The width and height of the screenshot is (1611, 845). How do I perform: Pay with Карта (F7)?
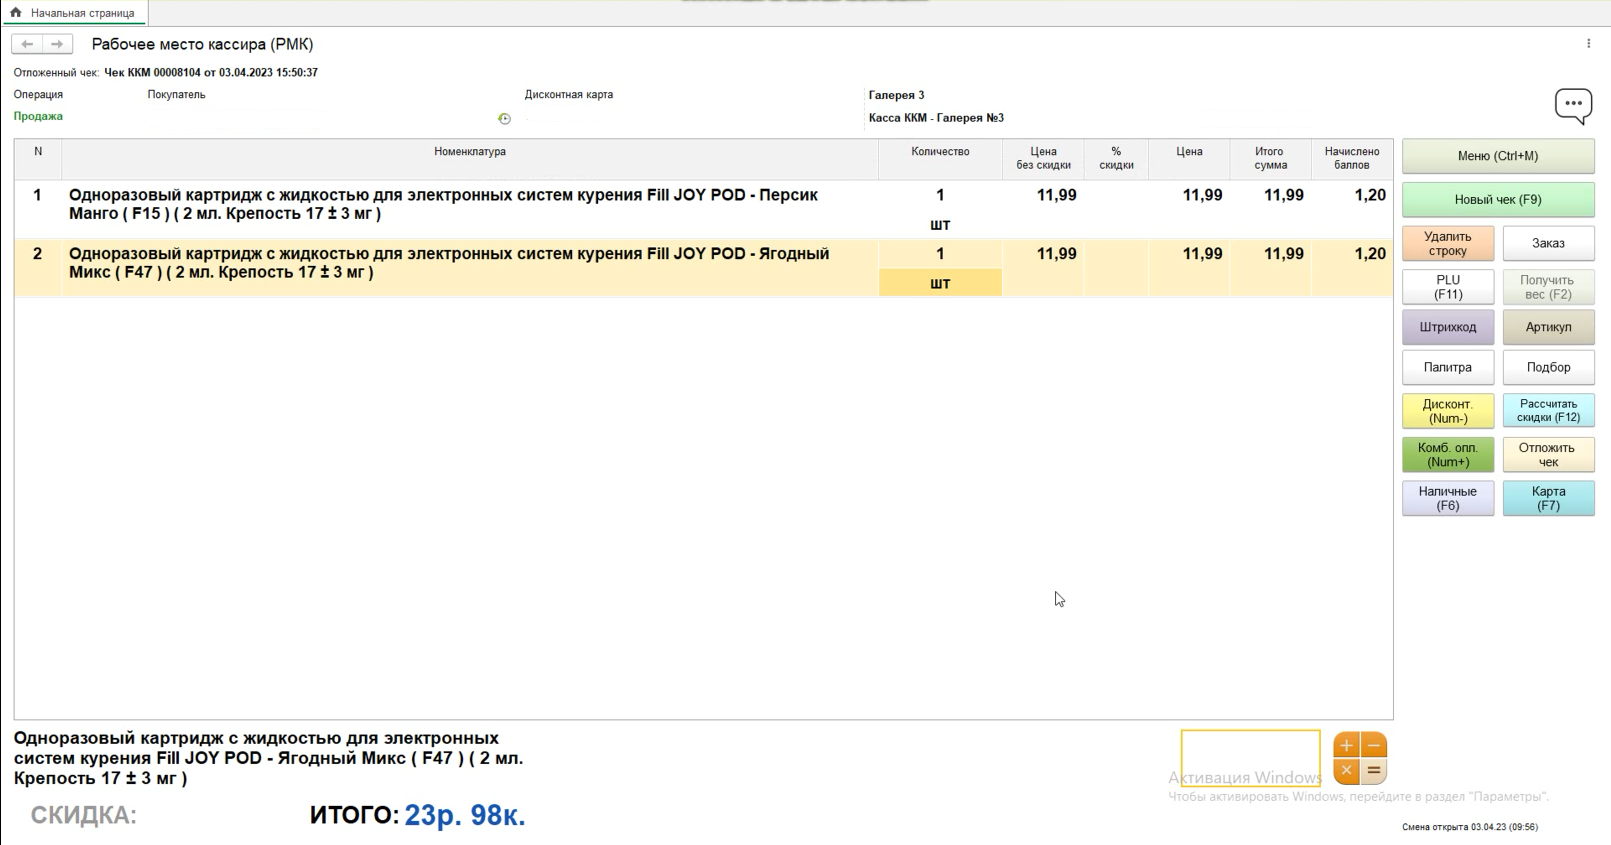1548,498
